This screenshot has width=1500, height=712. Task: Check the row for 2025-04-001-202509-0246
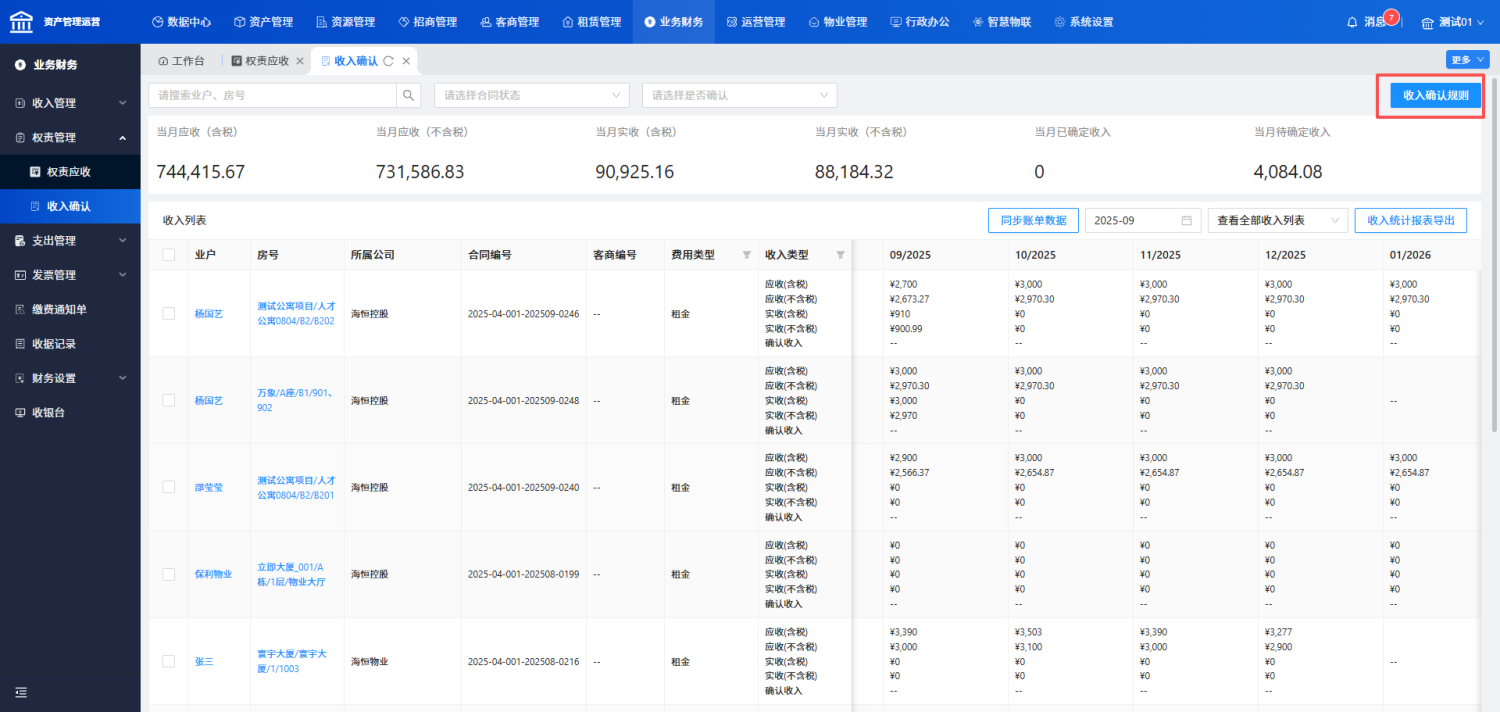tap(169, 313)
